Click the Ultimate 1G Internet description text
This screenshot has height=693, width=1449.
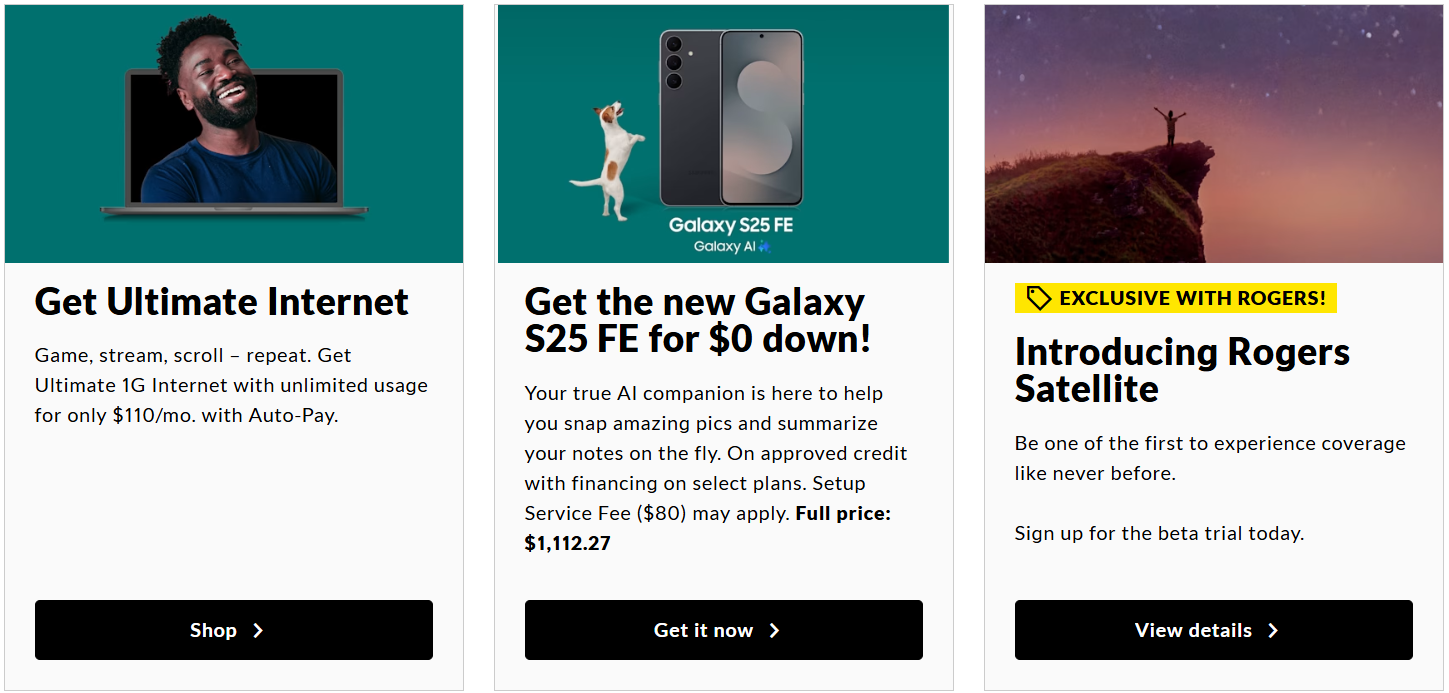[231, 385]
